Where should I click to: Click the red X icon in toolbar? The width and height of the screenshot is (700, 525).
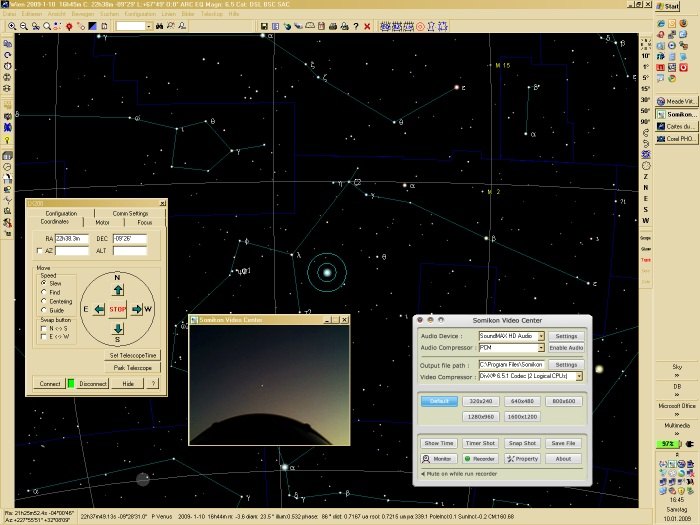[367, 26]
